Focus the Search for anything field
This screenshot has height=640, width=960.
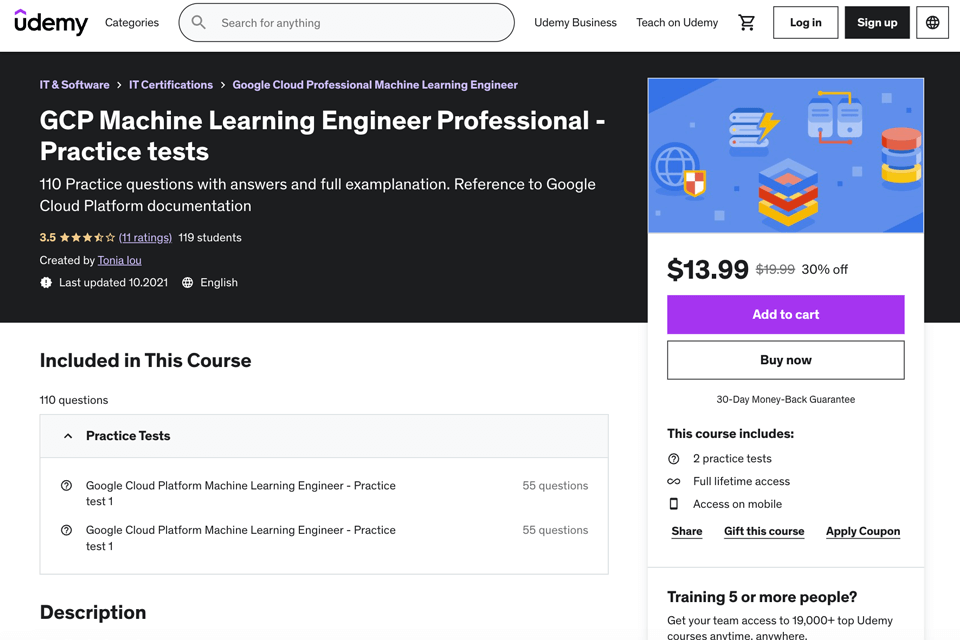pyautogui.click(x=347, y=23)
